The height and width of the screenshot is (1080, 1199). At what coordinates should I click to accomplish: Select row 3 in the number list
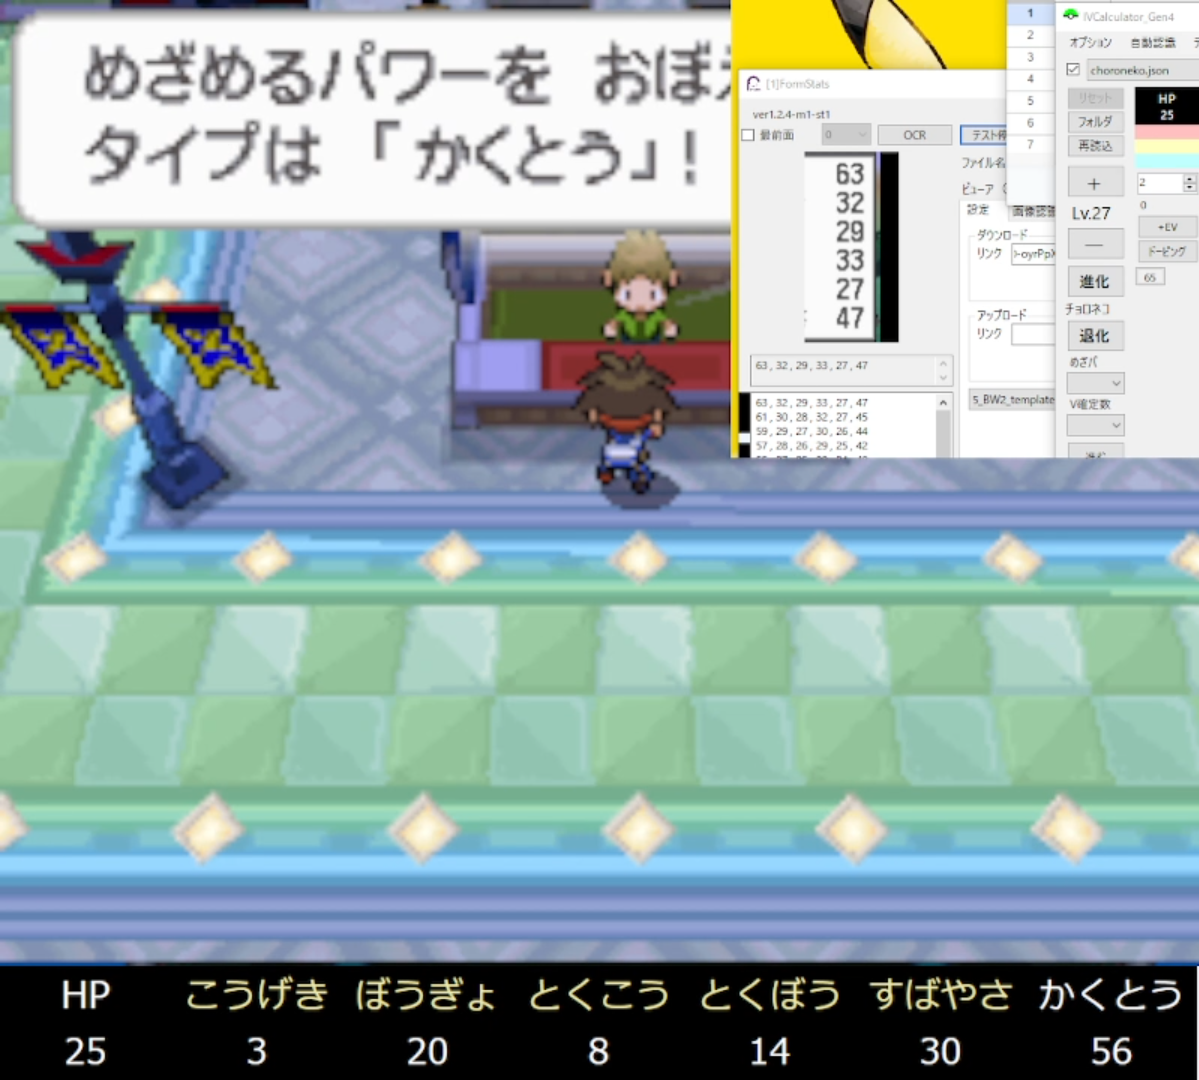point(1030,57)
